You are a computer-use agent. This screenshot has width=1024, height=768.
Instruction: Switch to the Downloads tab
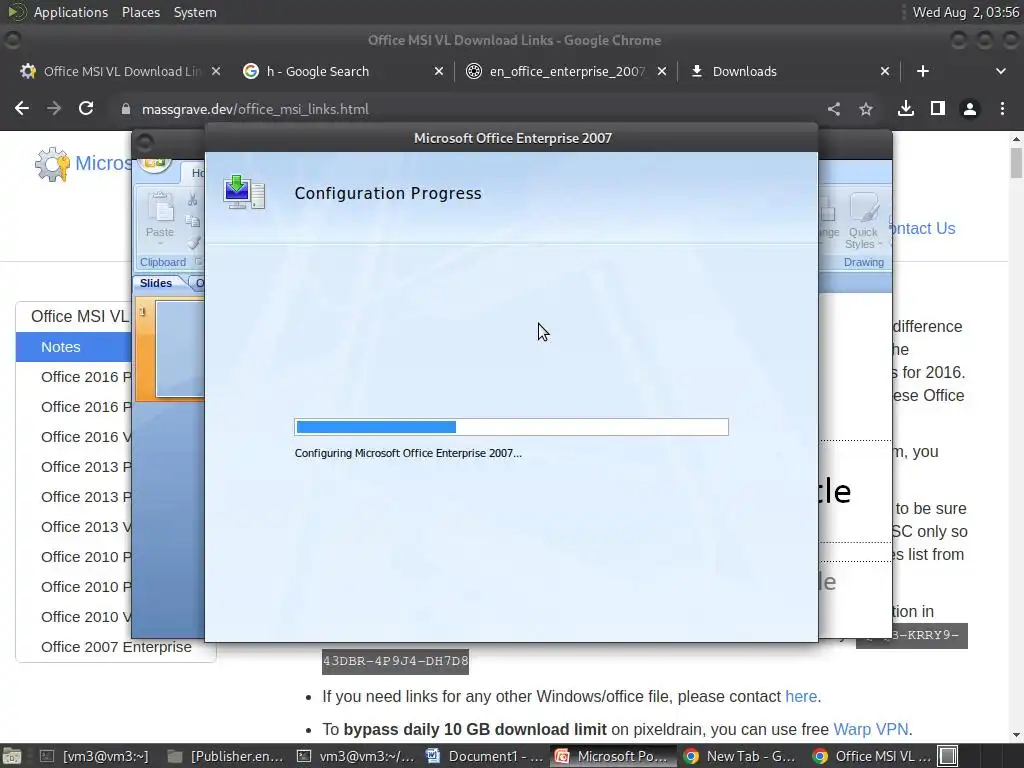784,71
